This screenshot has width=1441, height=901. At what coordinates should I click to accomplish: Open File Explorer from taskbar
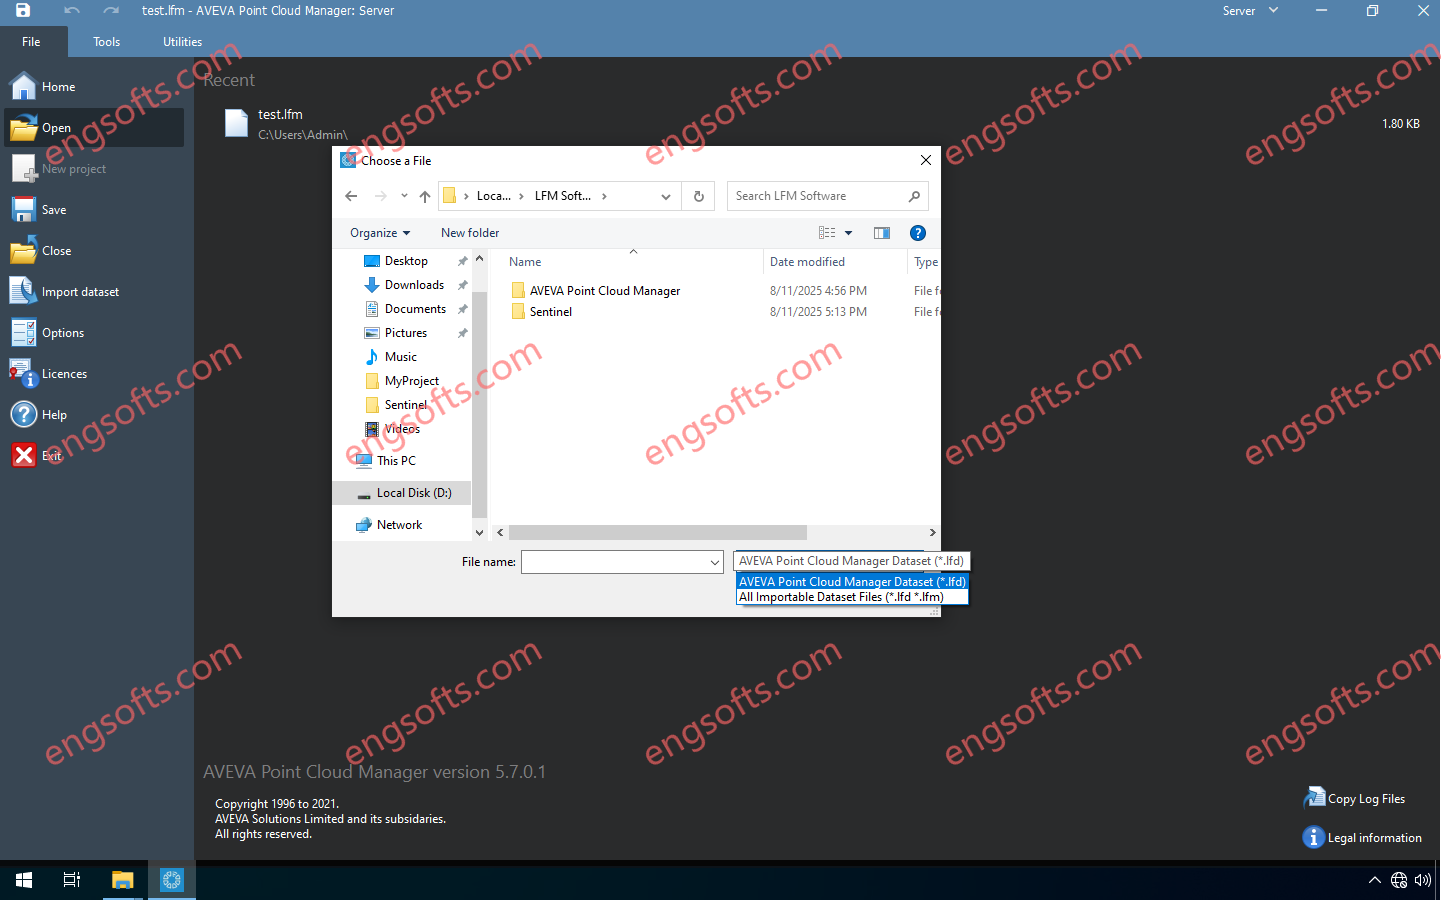coord(122,880)
